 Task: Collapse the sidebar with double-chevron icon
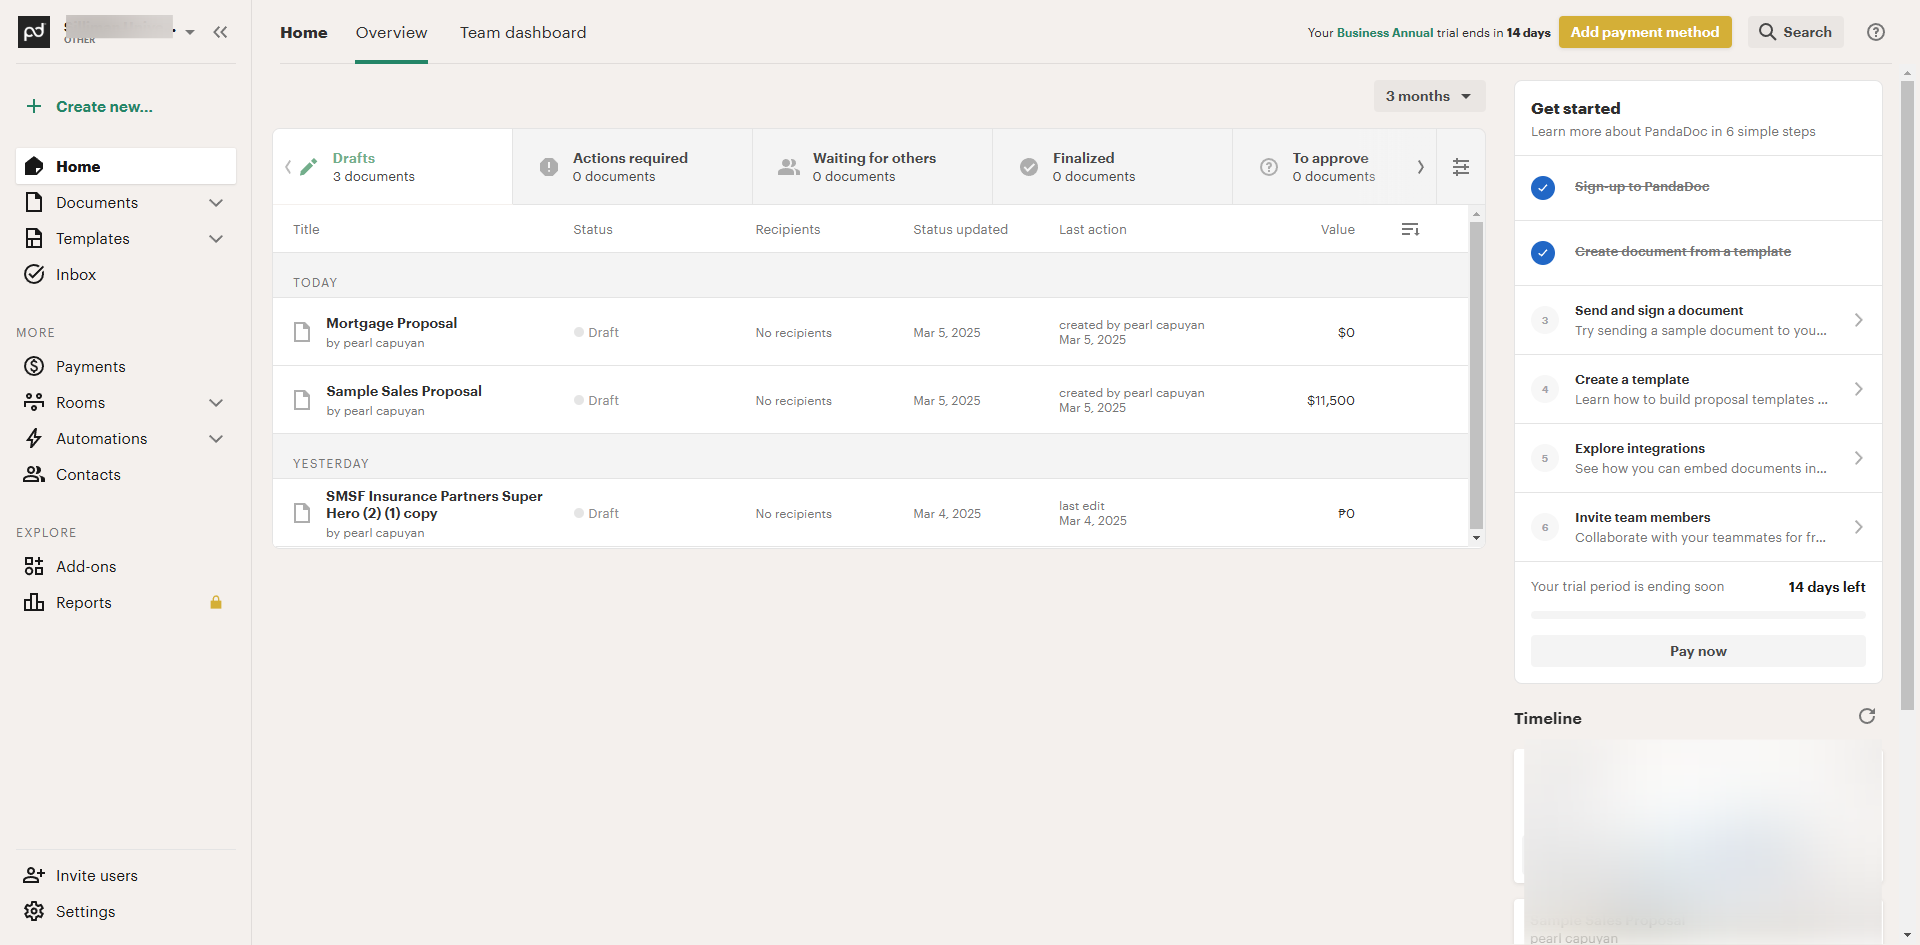220,32
